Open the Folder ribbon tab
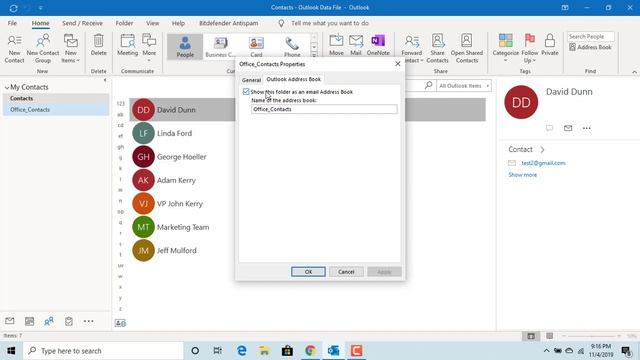Image resolution: width=640 pixels, height=360 pixels. [x=124, y=23]
